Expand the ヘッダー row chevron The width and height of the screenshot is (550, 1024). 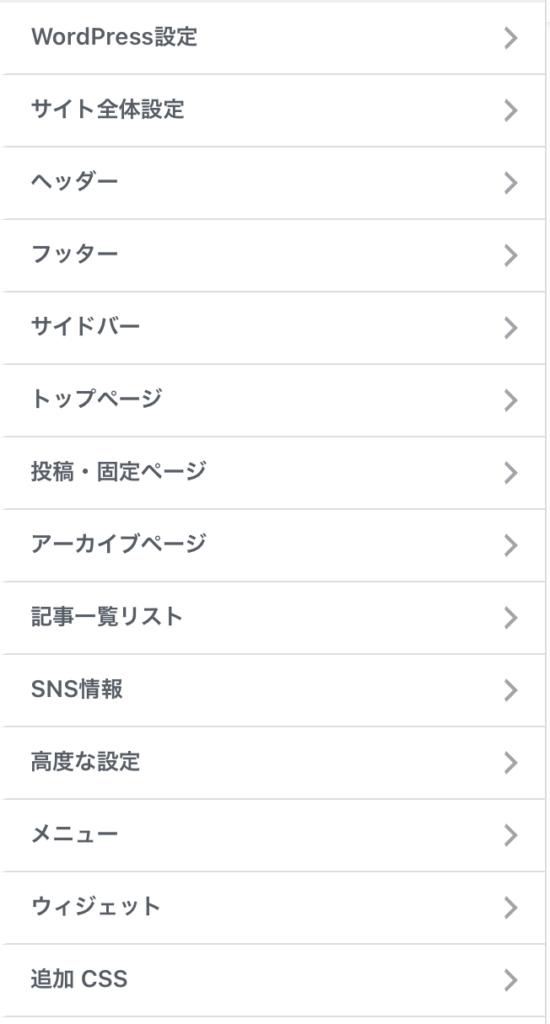pos(511,183)
